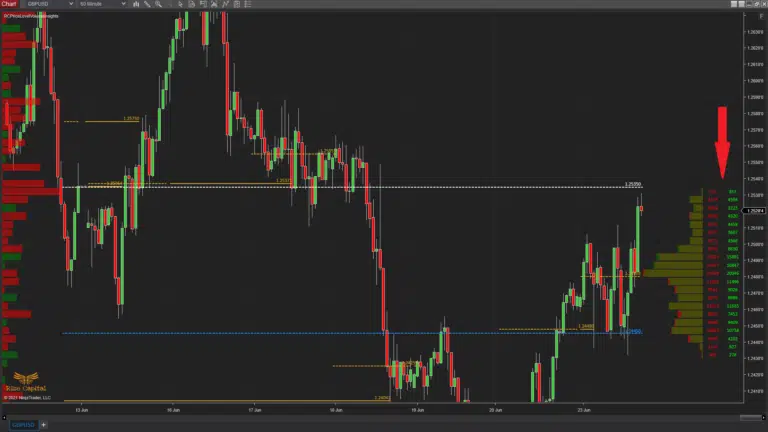Click the 13 Jun date label
This screenshot has height=432, width=768.
point(82,410)
